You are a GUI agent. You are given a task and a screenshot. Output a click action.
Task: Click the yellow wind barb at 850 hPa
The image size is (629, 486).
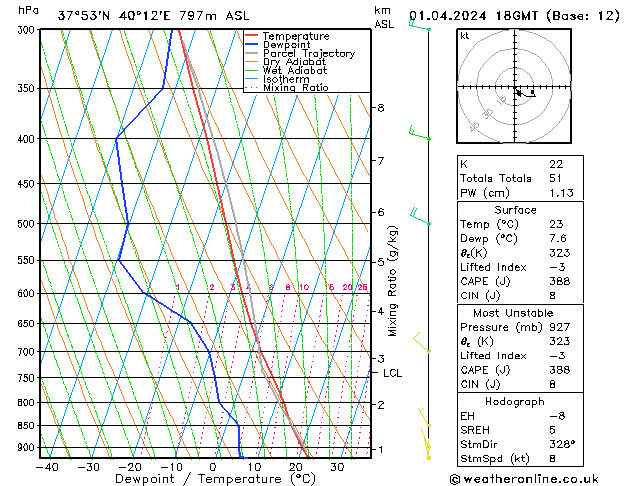[424, 417]
